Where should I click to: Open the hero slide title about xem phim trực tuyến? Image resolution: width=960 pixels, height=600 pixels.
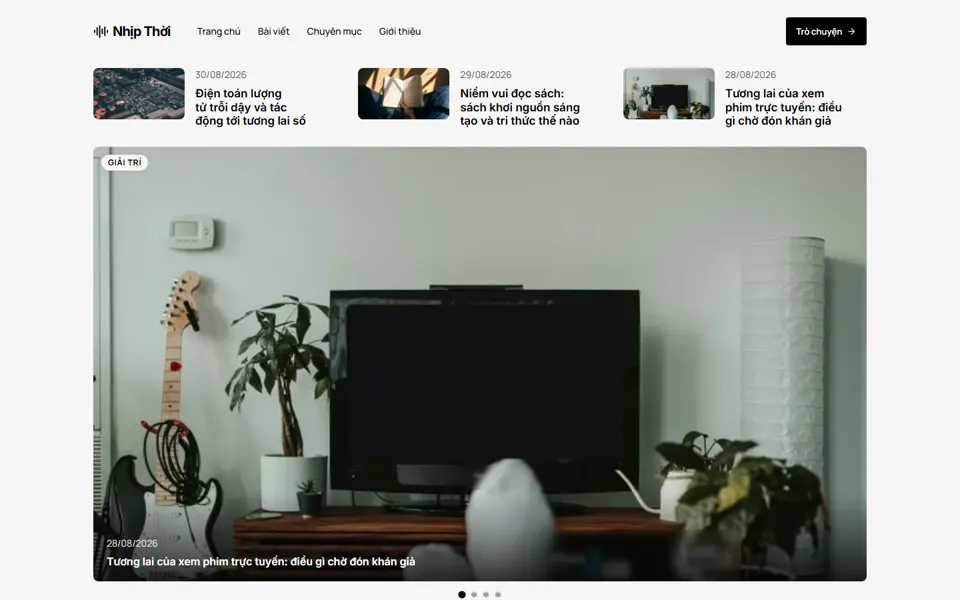click(x=261, y=561)
